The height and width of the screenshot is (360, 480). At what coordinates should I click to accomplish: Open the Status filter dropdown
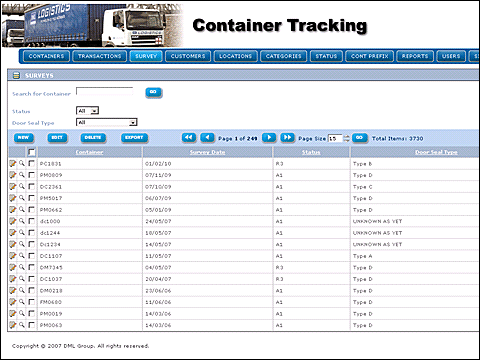point(87,111)
